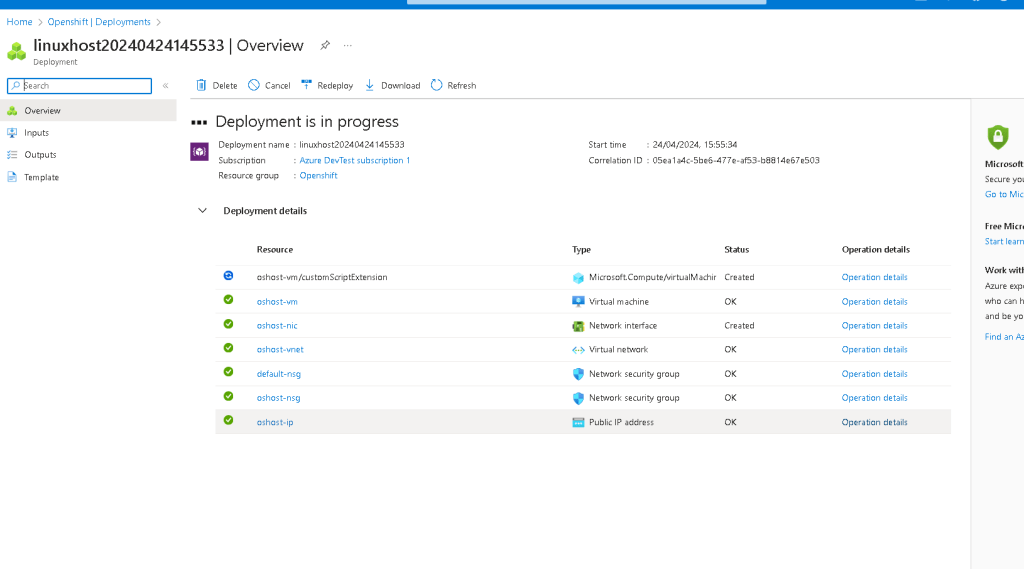Image resolution: width=1024 pixels, height=569 pixels.
Task: Open the oshost-vnet resource link
Action: click(280, 350)
